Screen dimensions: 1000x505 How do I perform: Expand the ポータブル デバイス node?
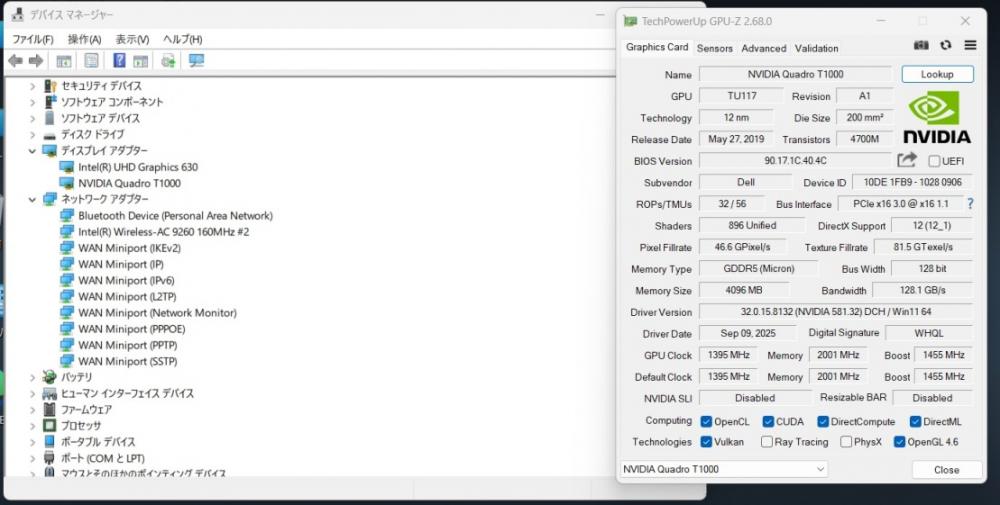click(x=33, y=442)
